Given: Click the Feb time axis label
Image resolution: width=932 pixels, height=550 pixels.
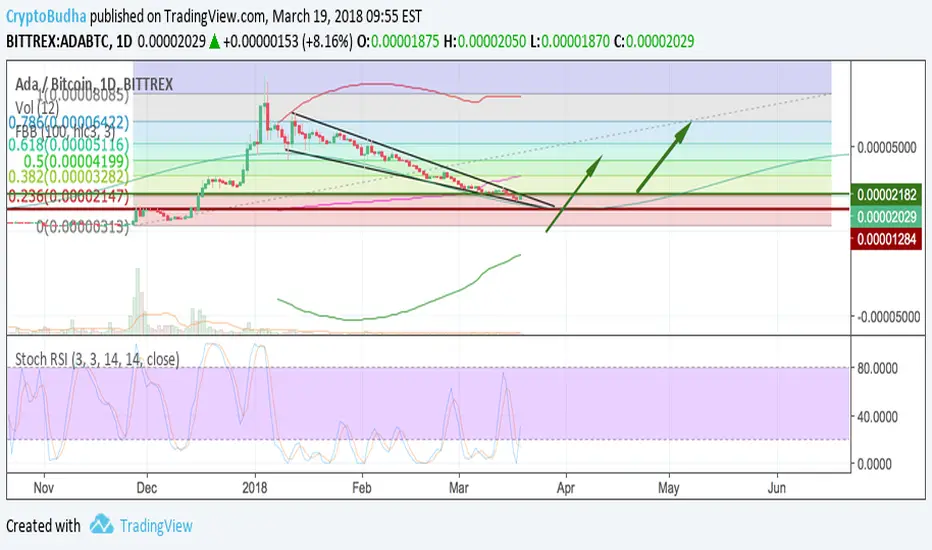Looking at the screenshot, I should point(361,488).
